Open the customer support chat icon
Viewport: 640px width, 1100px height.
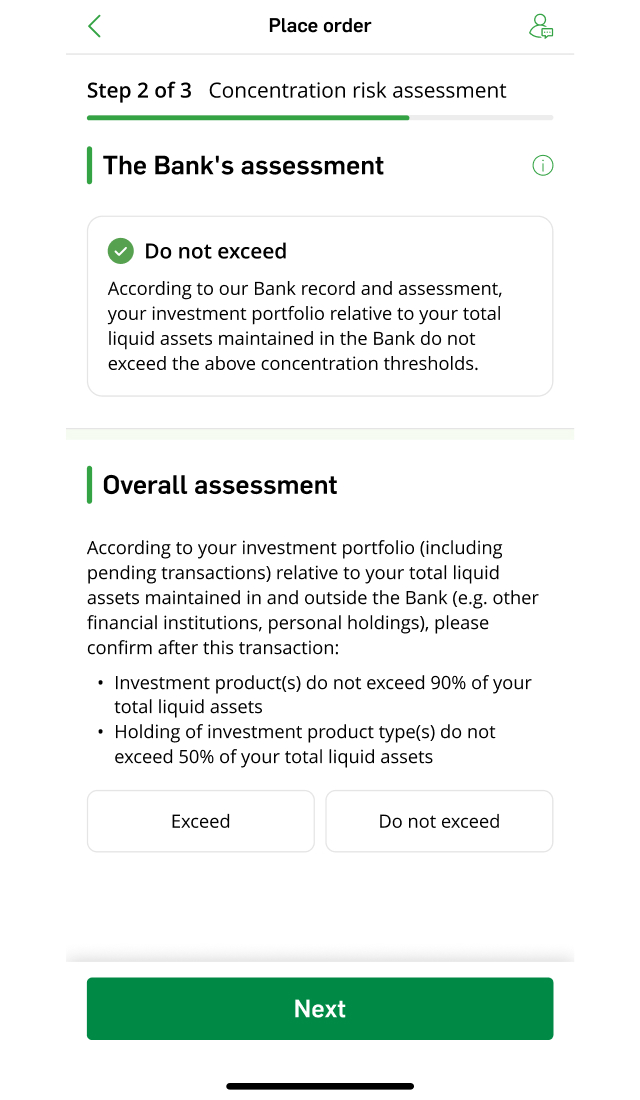click(x=540, y=26)
